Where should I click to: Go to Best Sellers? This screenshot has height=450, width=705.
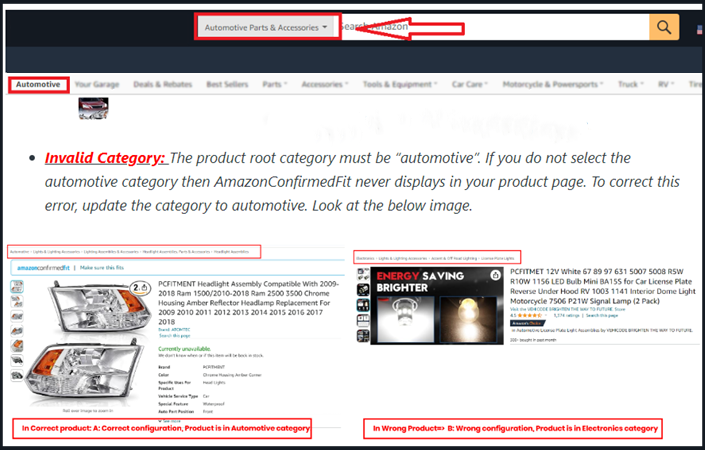227,85
